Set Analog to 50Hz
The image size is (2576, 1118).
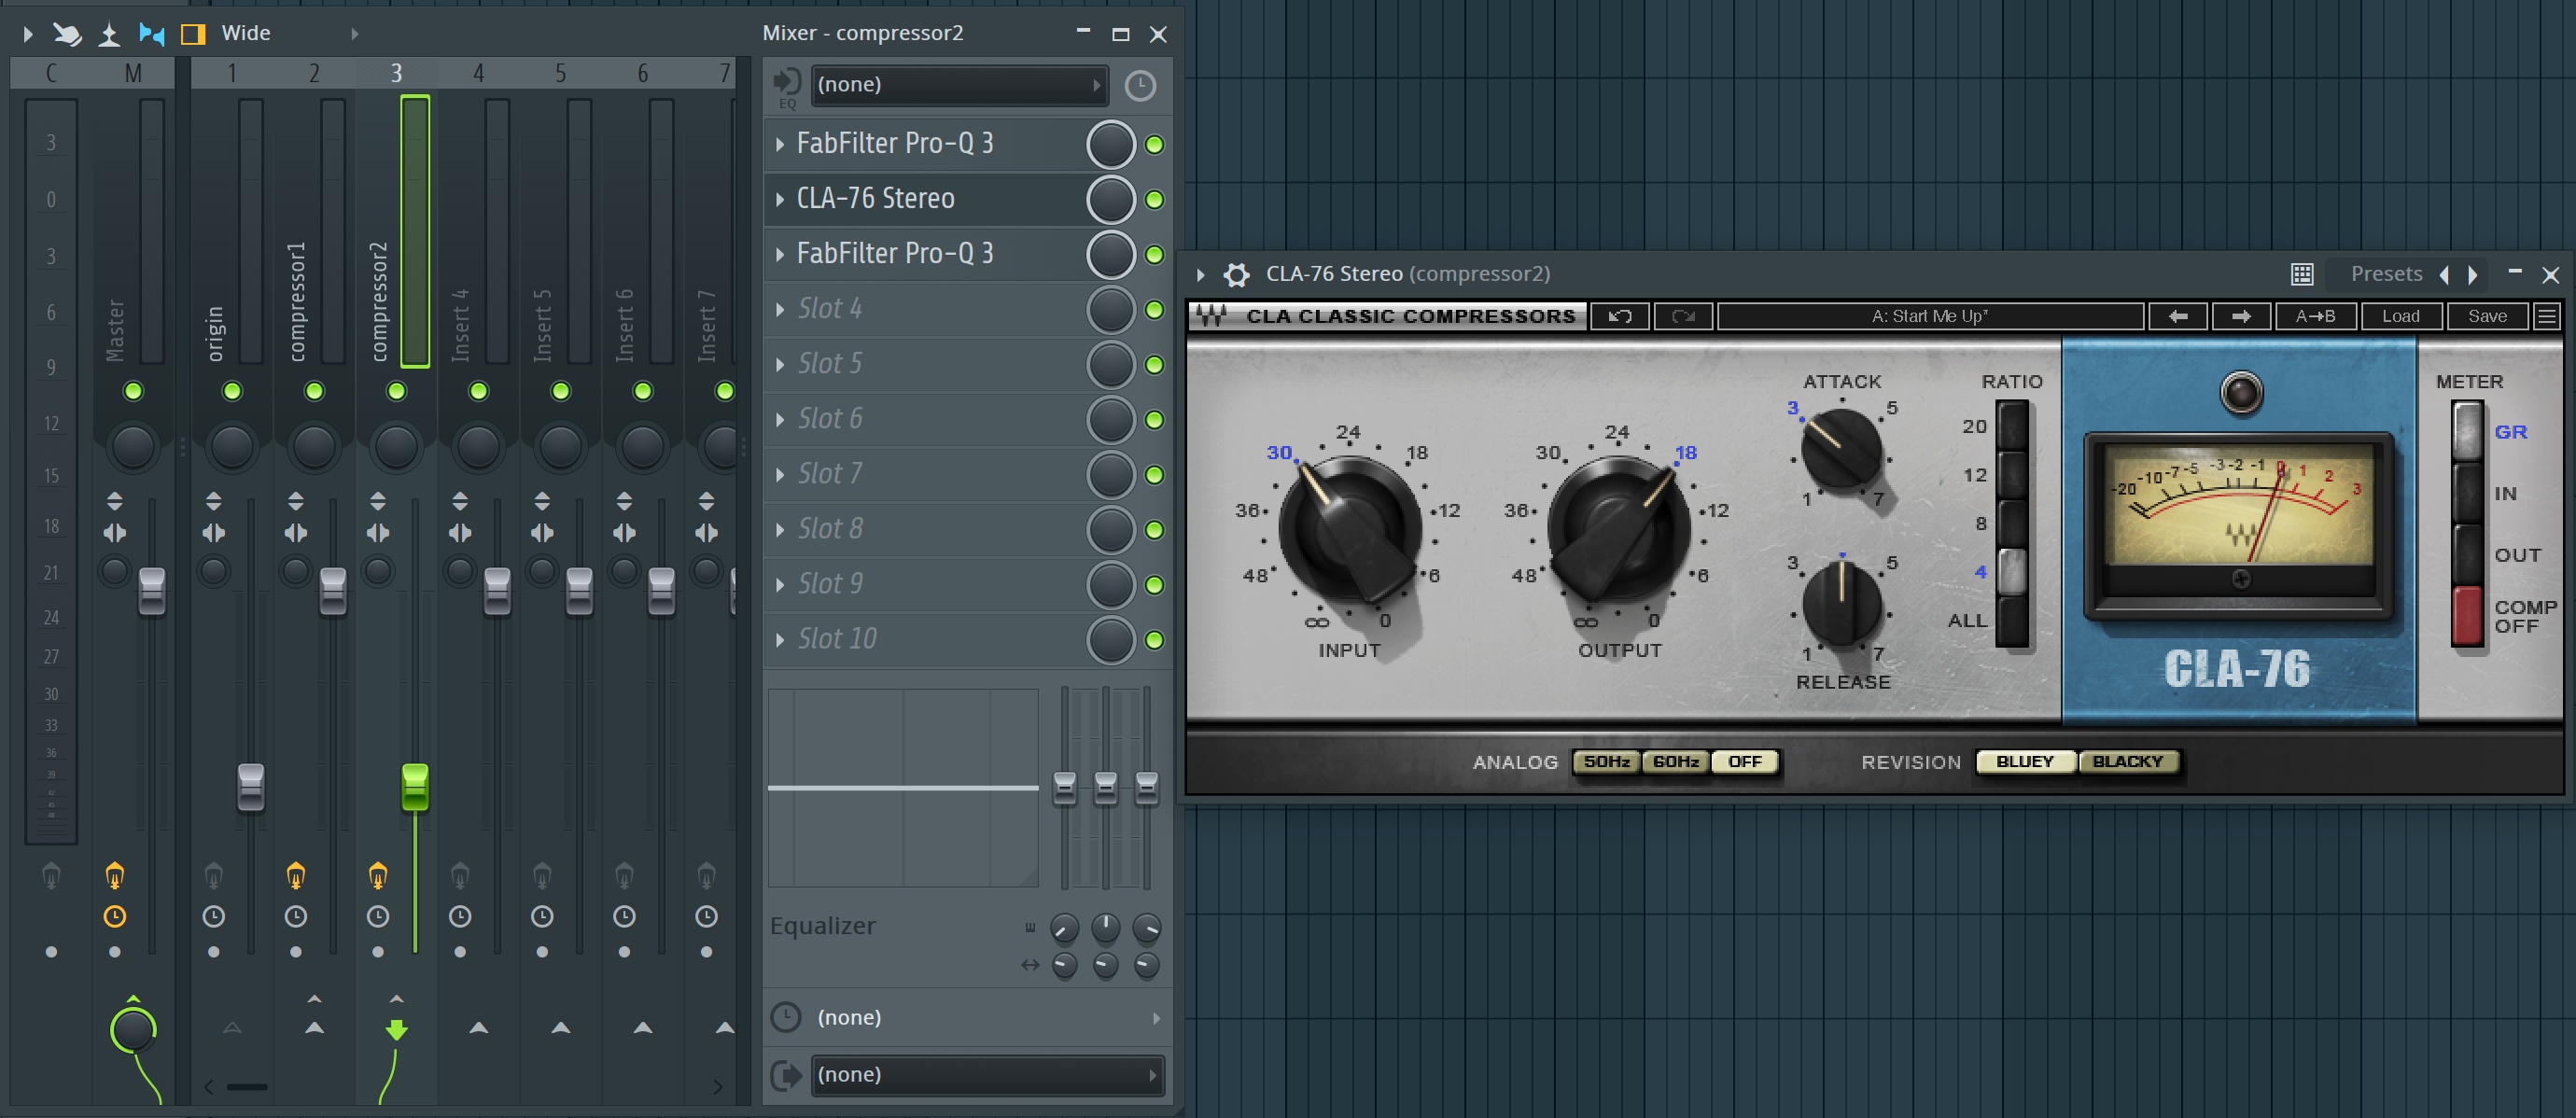pos(1606,762)
